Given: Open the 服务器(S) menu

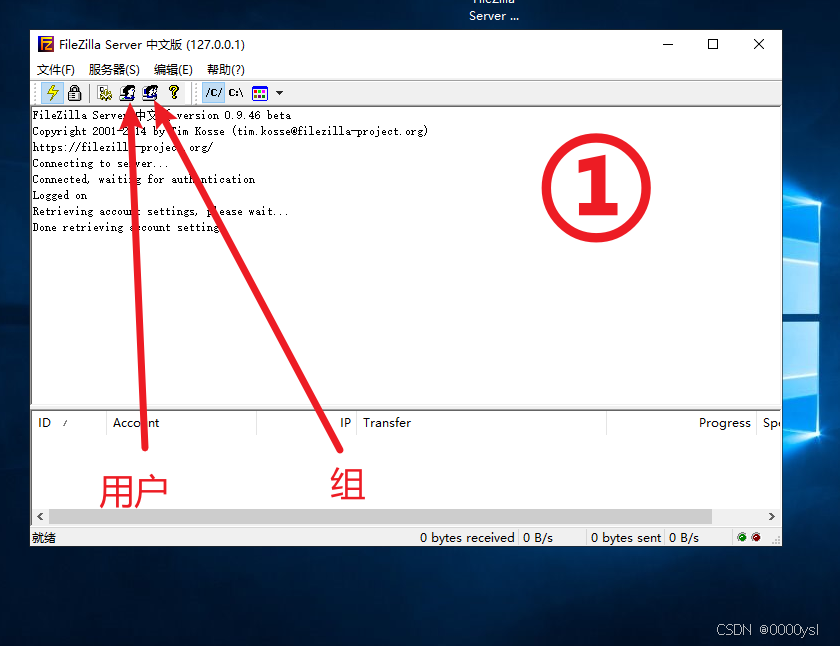Looking at the screenshot, I should 114,70.
